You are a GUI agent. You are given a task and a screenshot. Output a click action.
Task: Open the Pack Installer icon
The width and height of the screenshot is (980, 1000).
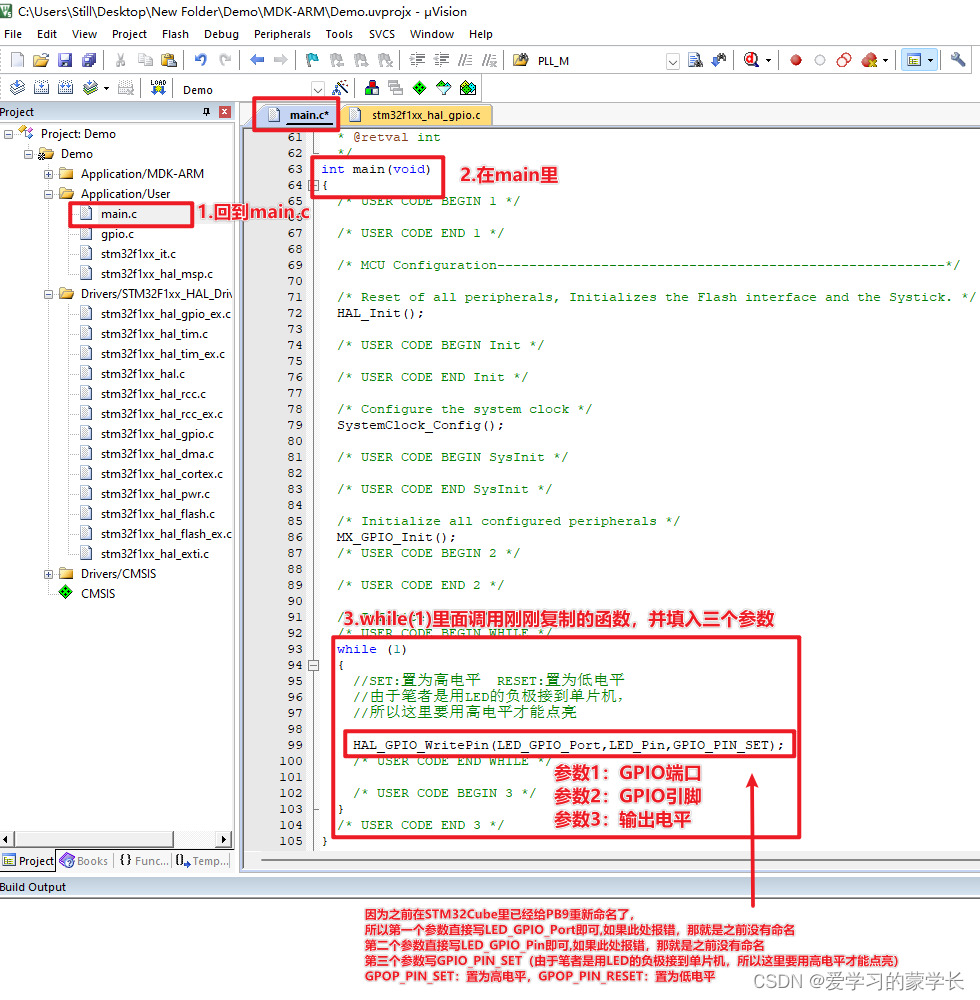click(468, 88)
